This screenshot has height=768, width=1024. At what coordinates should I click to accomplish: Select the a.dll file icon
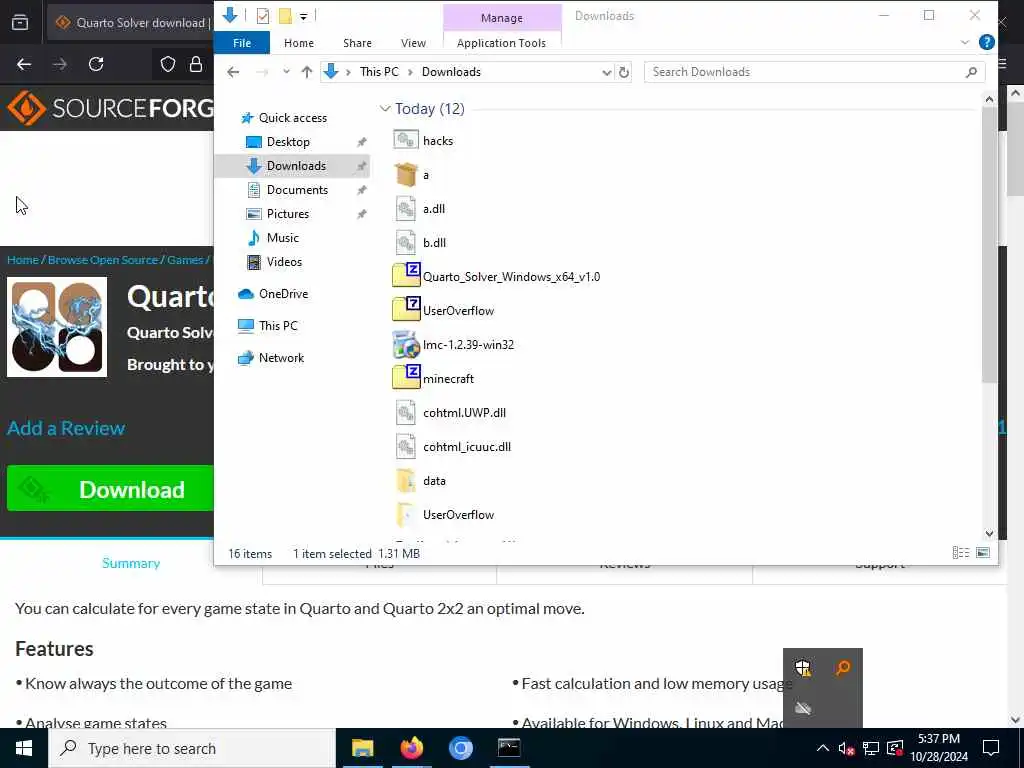tap(406, 208)
